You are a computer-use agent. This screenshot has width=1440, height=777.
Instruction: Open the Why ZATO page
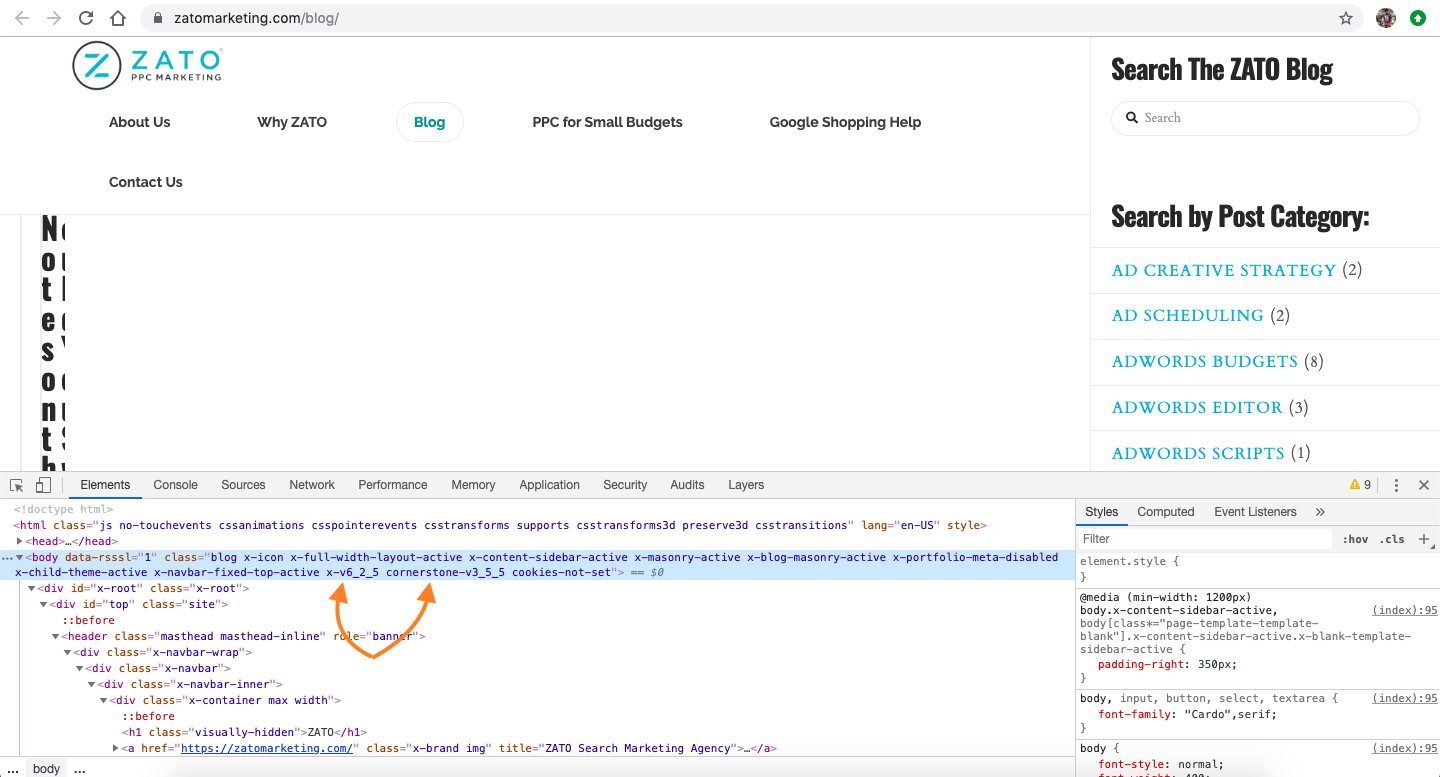pyautogui.click(x=292, y=122)
